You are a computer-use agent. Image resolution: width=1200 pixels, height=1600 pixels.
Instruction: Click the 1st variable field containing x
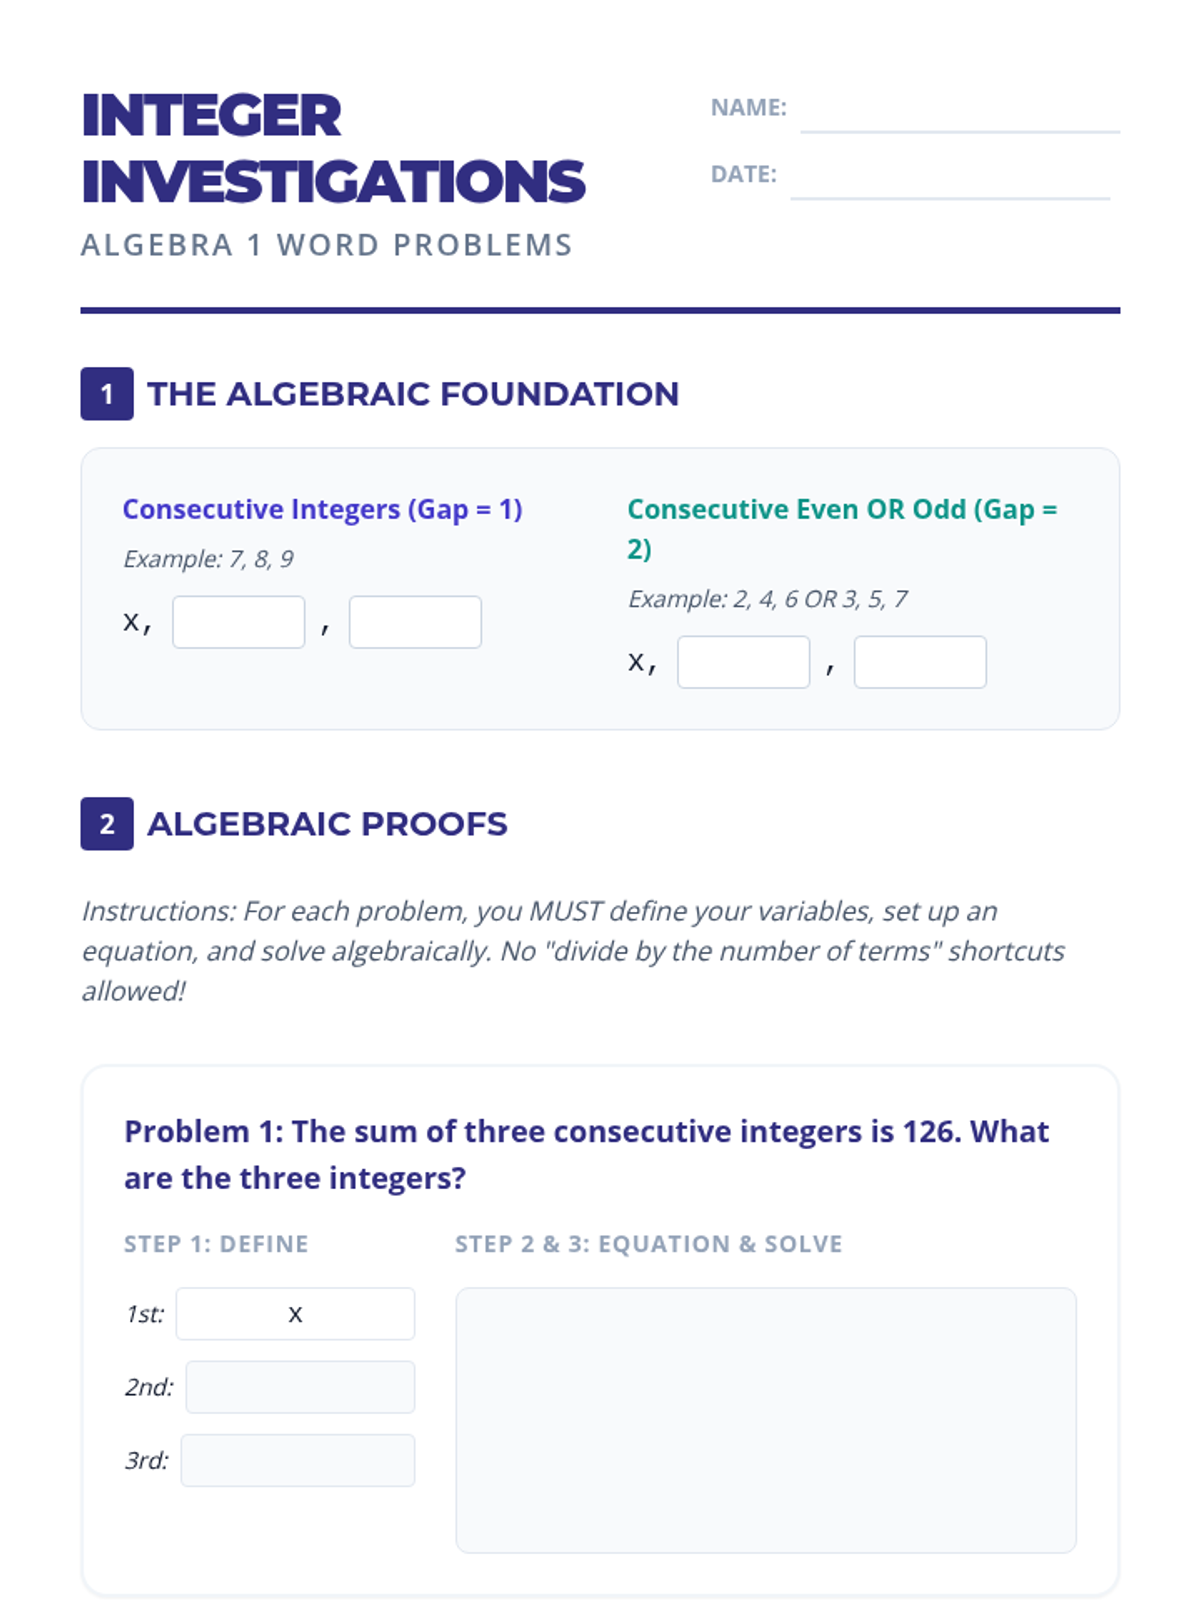click(x=295, y=1314)
